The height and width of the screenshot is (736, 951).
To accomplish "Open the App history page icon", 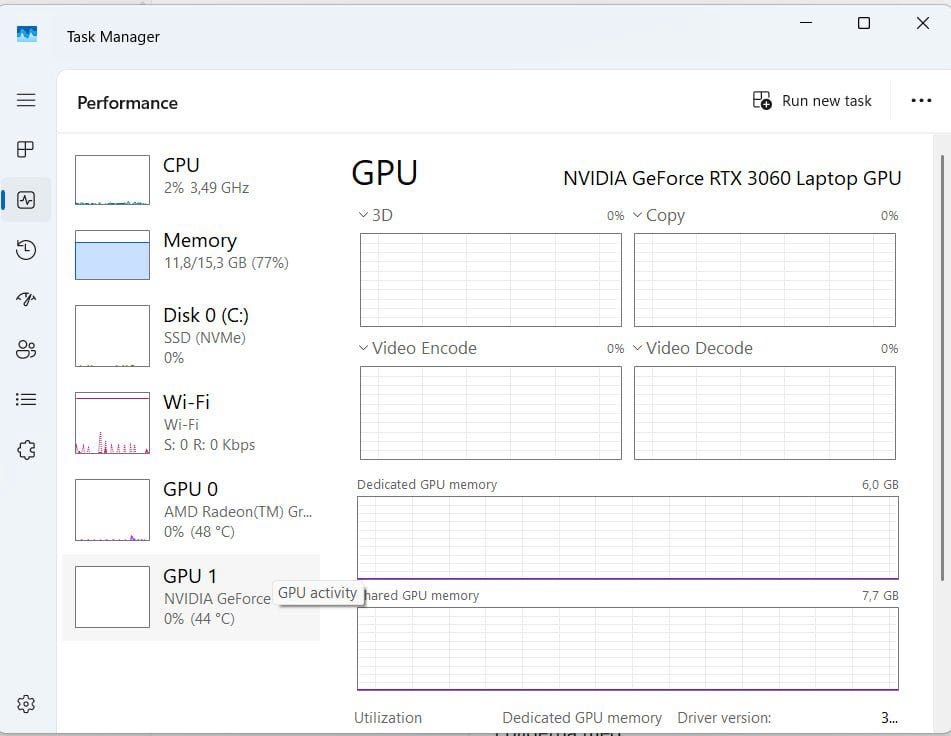I will [26, 250].
